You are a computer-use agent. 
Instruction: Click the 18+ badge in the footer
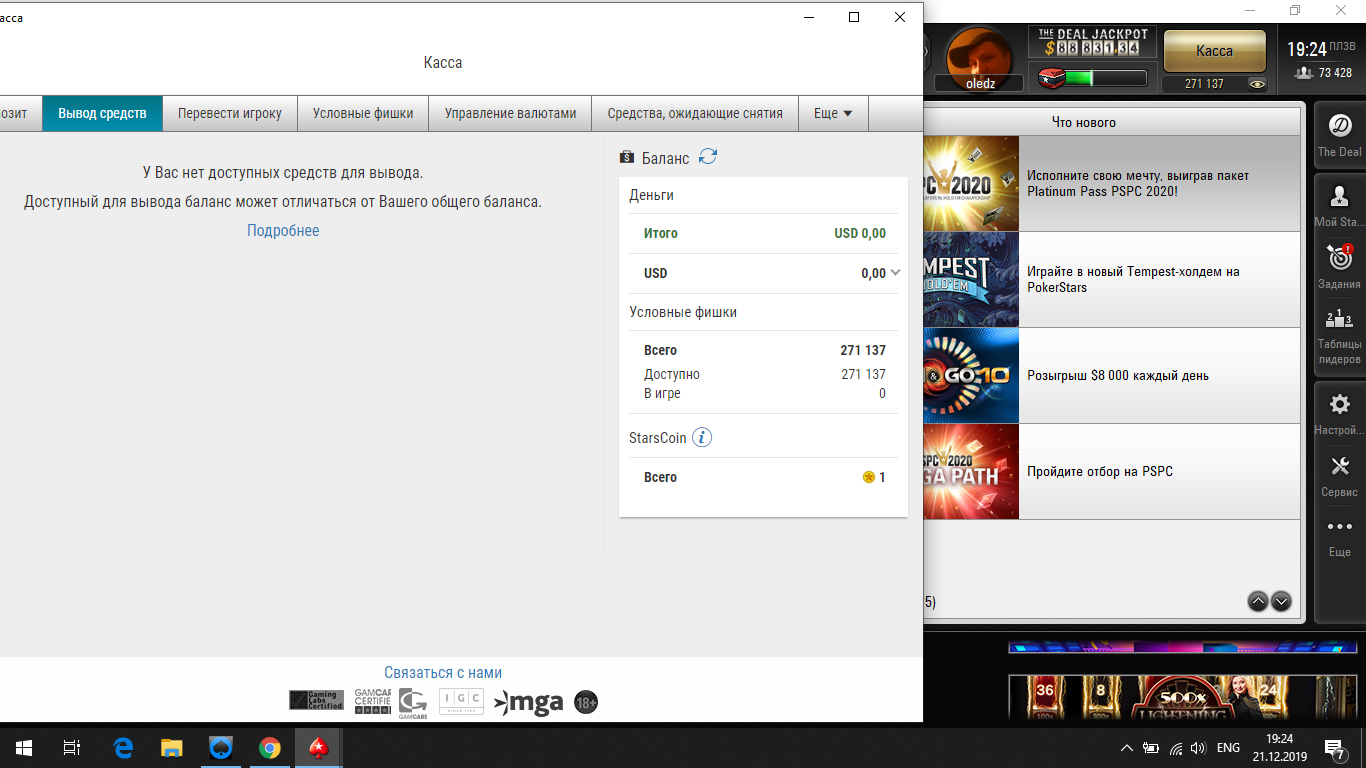pos(586,702)
